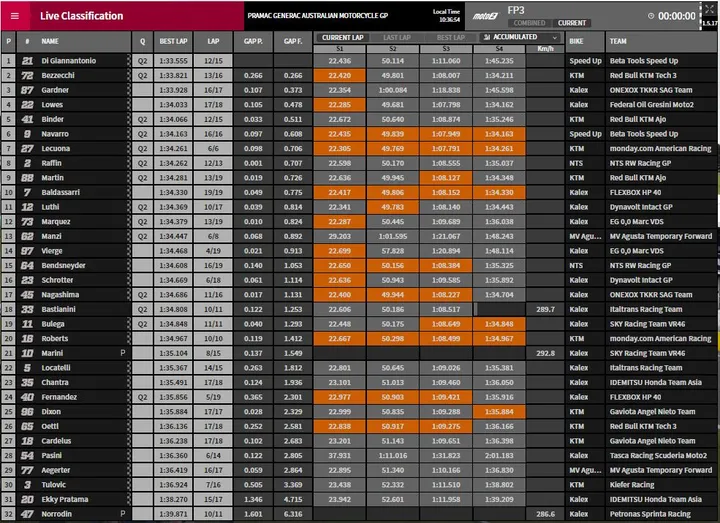Click the Km/h speed header
720x523 pixels.
545,48
